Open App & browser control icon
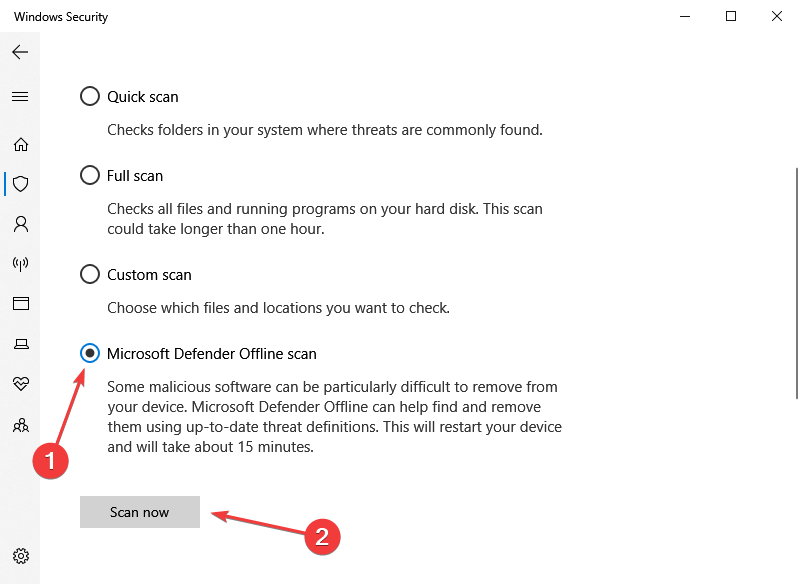The height and width of the screenshot is (584, 800). [x=20, y=303]
